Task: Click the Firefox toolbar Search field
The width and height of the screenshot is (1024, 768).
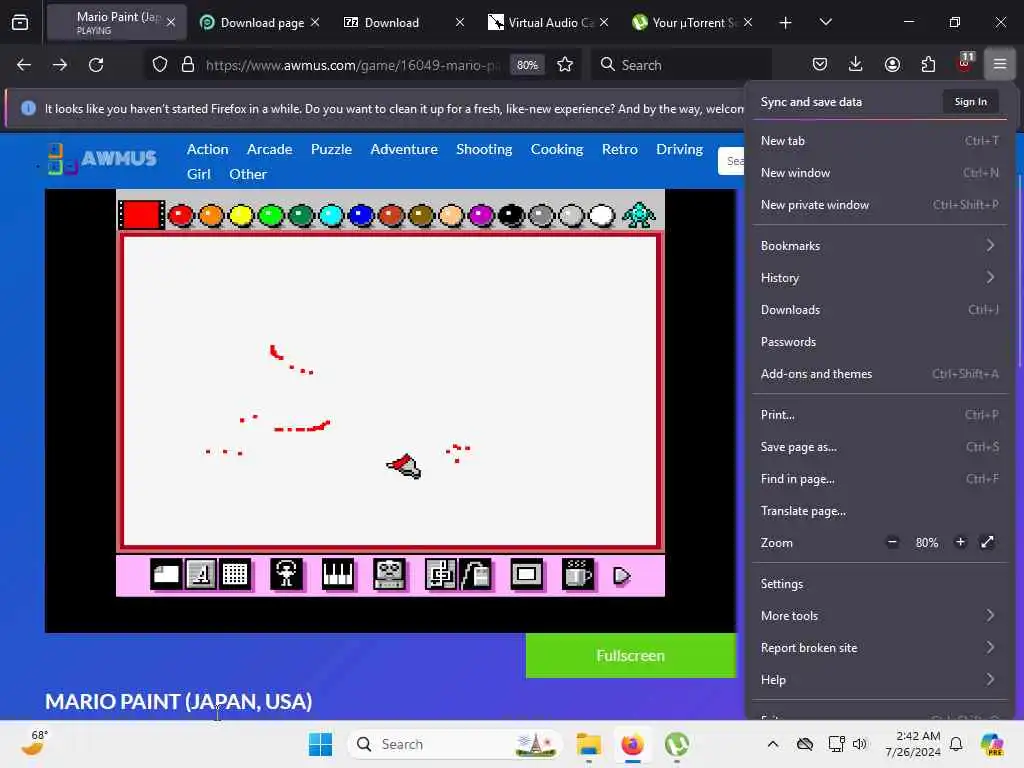Action: pos(681,64)
